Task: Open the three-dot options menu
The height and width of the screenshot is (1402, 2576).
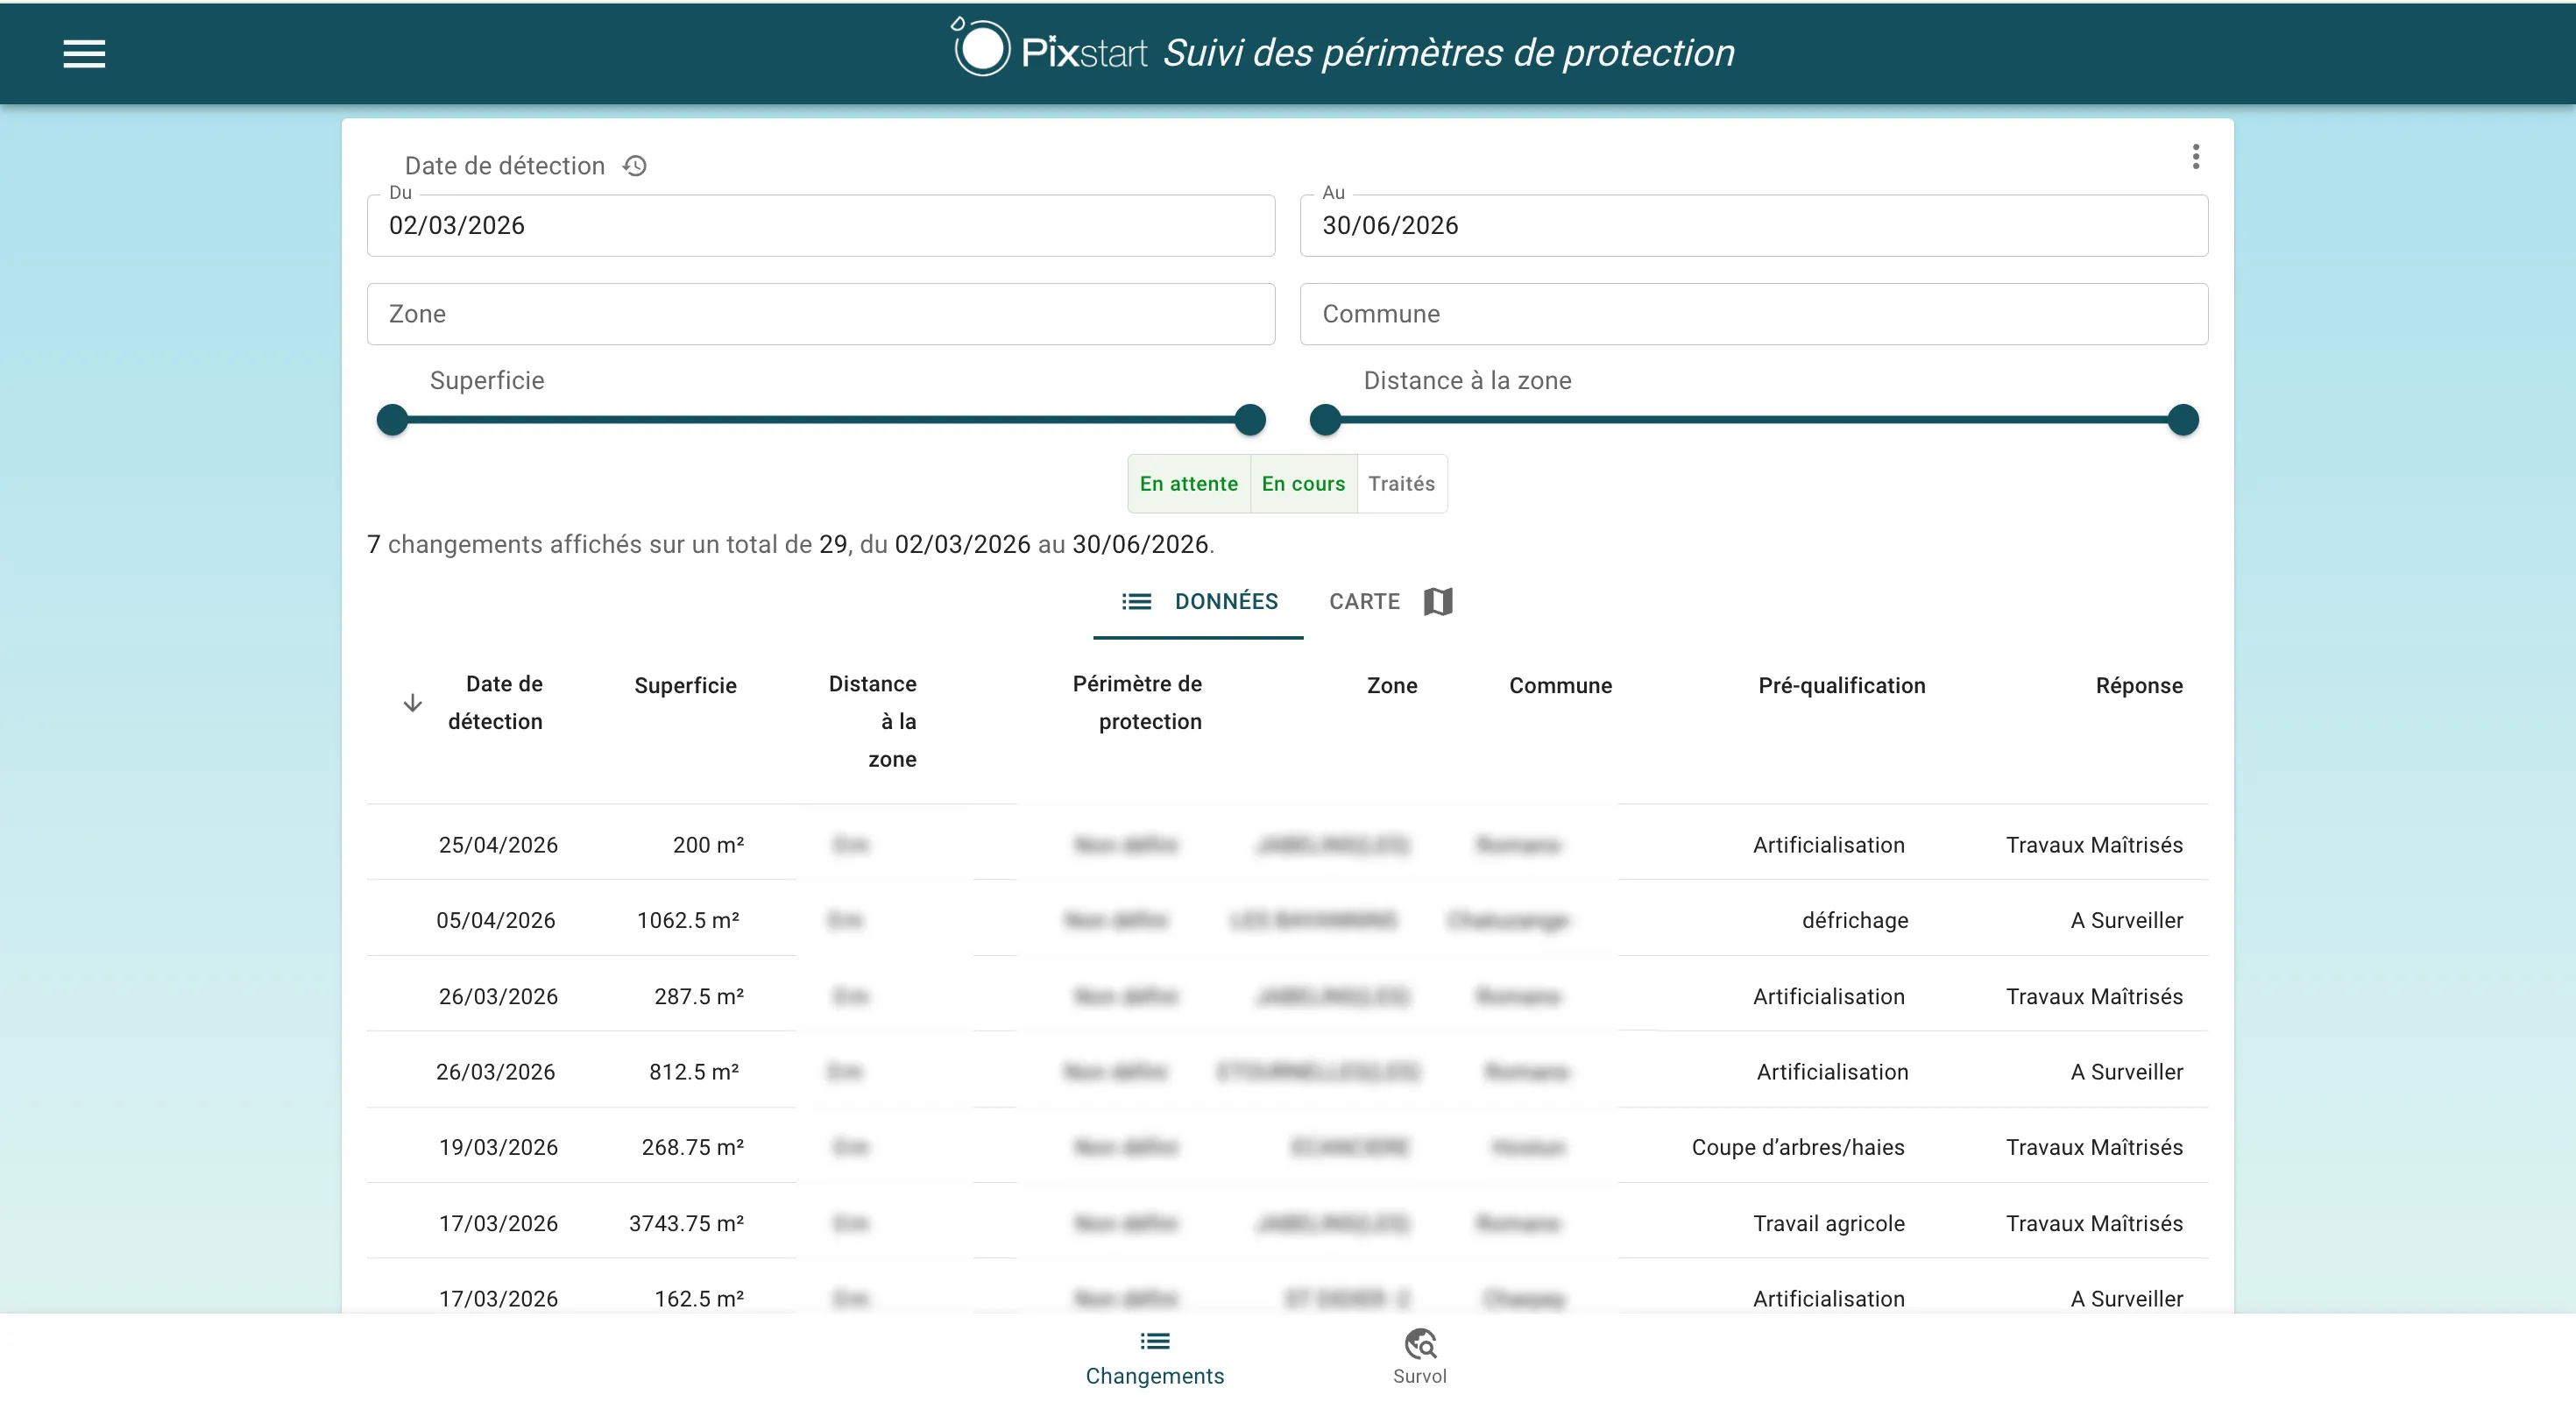Action: [x=2195, y=157]
